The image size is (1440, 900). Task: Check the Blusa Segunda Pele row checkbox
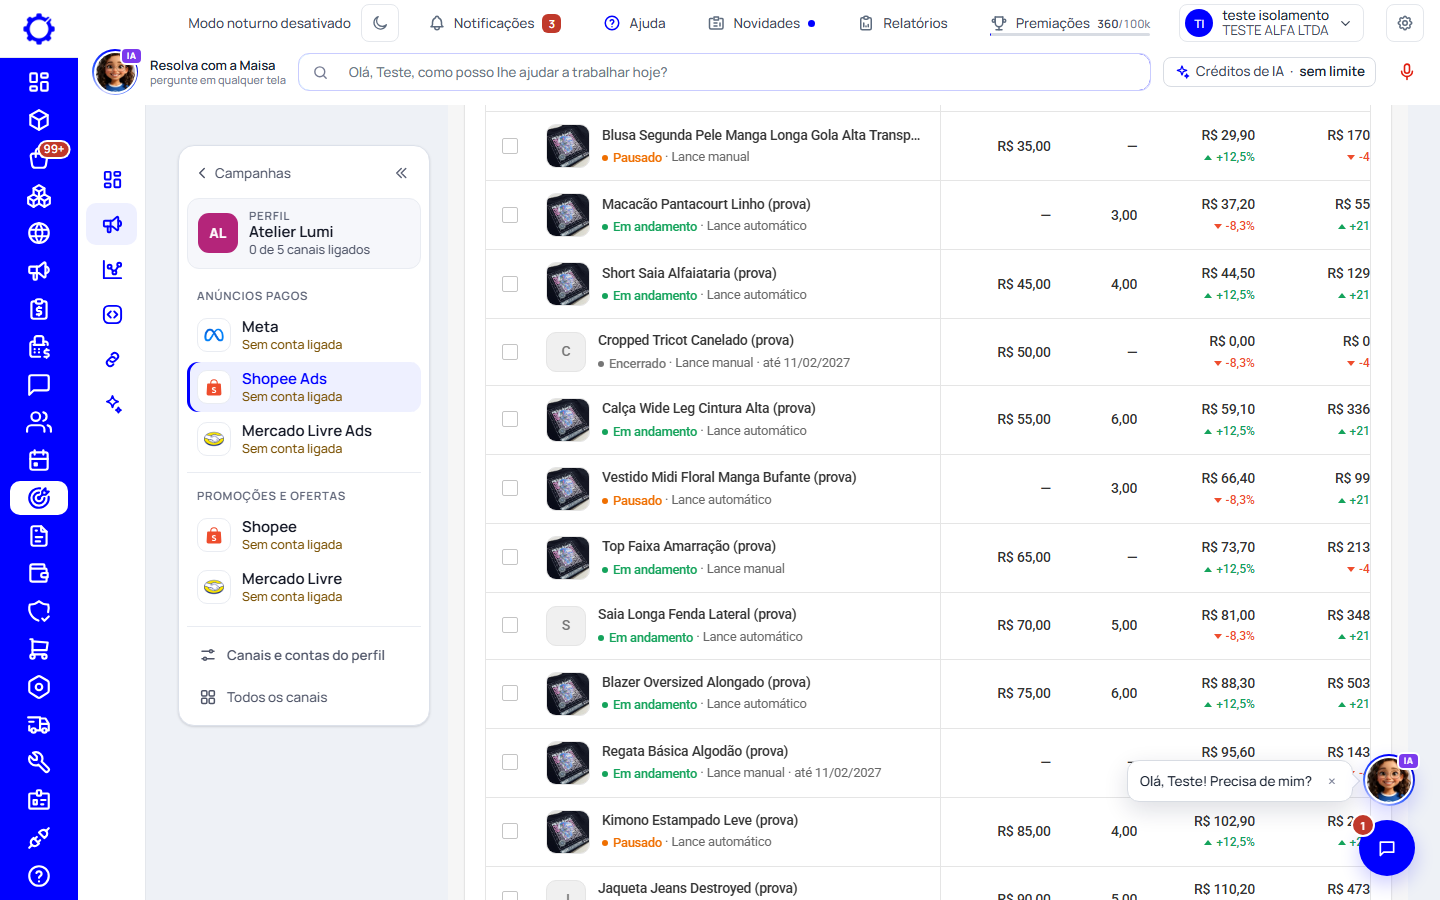point(510,146)
